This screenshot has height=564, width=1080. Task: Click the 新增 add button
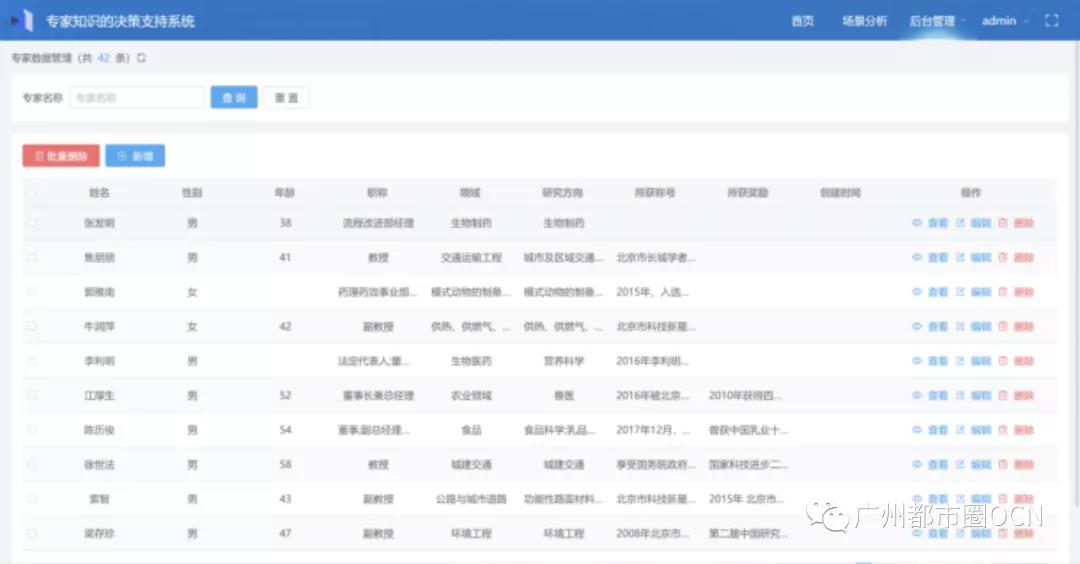(135, 156)
